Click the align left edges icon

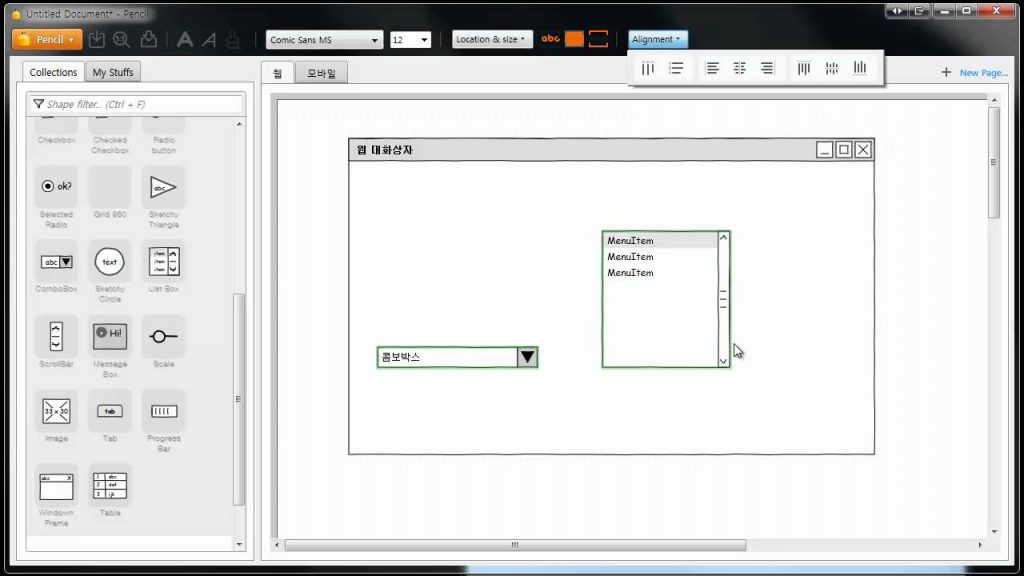point(712,68)
